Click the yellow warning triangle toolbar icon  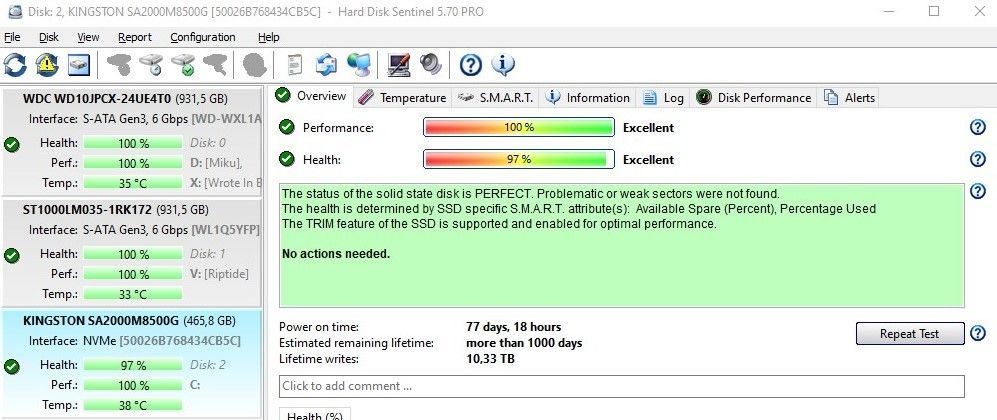tap(47, 65)
